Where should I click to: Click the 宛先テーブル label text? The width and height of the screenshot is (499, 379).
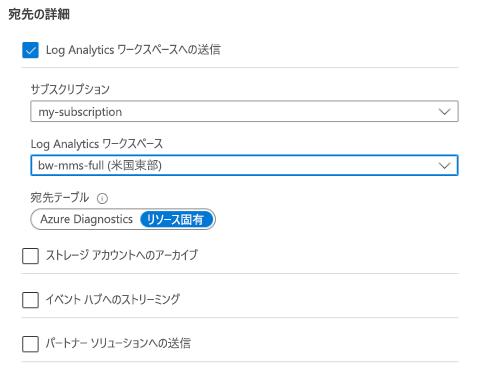60,197
